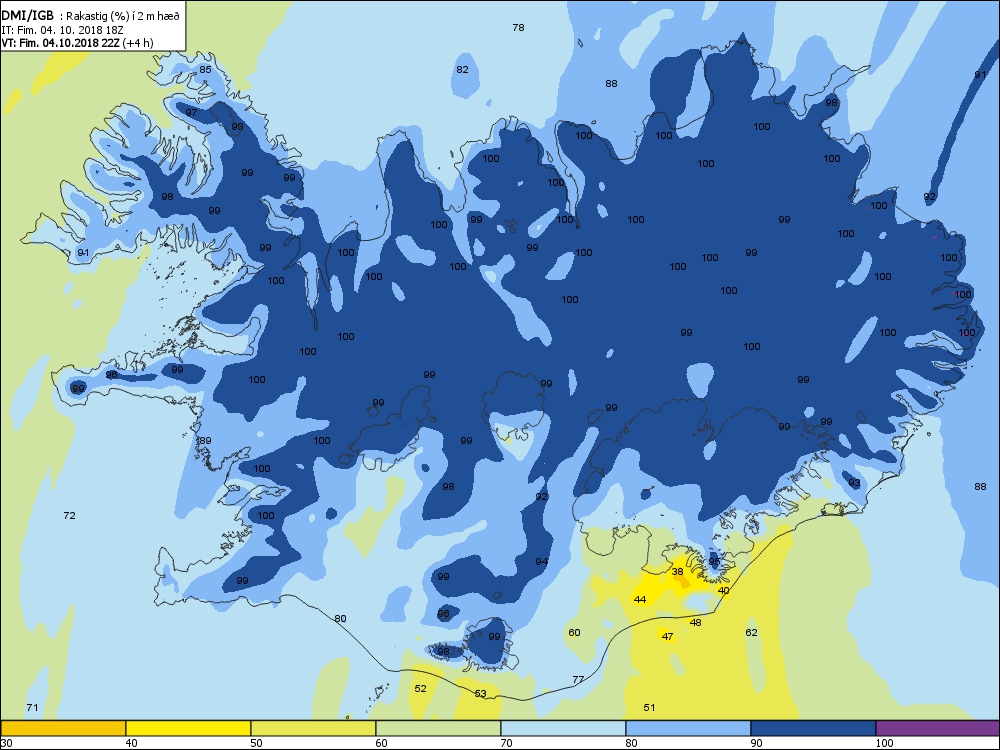Image resolution: width=1000 pixels, height=750 pixels.
Task: Click the 89 value on the west coast
Action: point(205,441)
